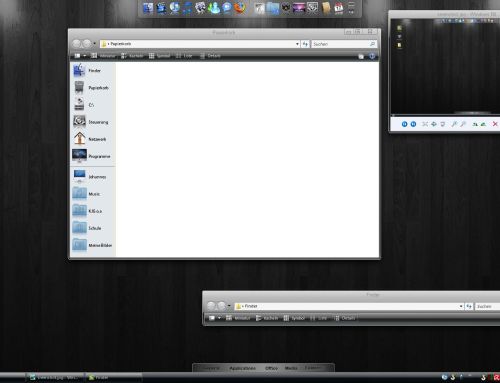
Task: Click the globe icon in the top dock
Action: click(174, 8)
